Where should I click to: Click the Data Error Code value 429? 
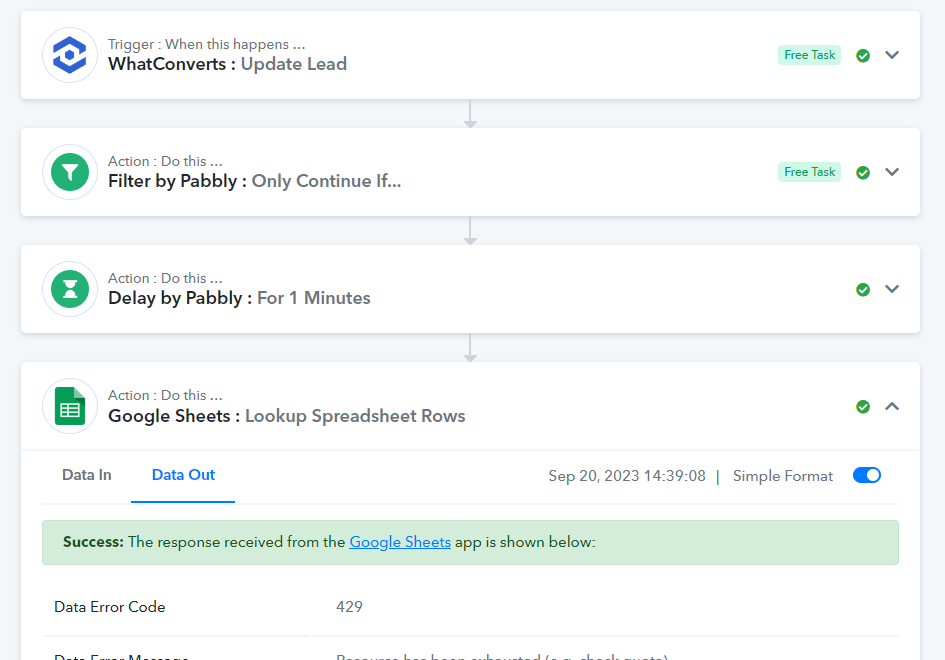pos(350,606)
